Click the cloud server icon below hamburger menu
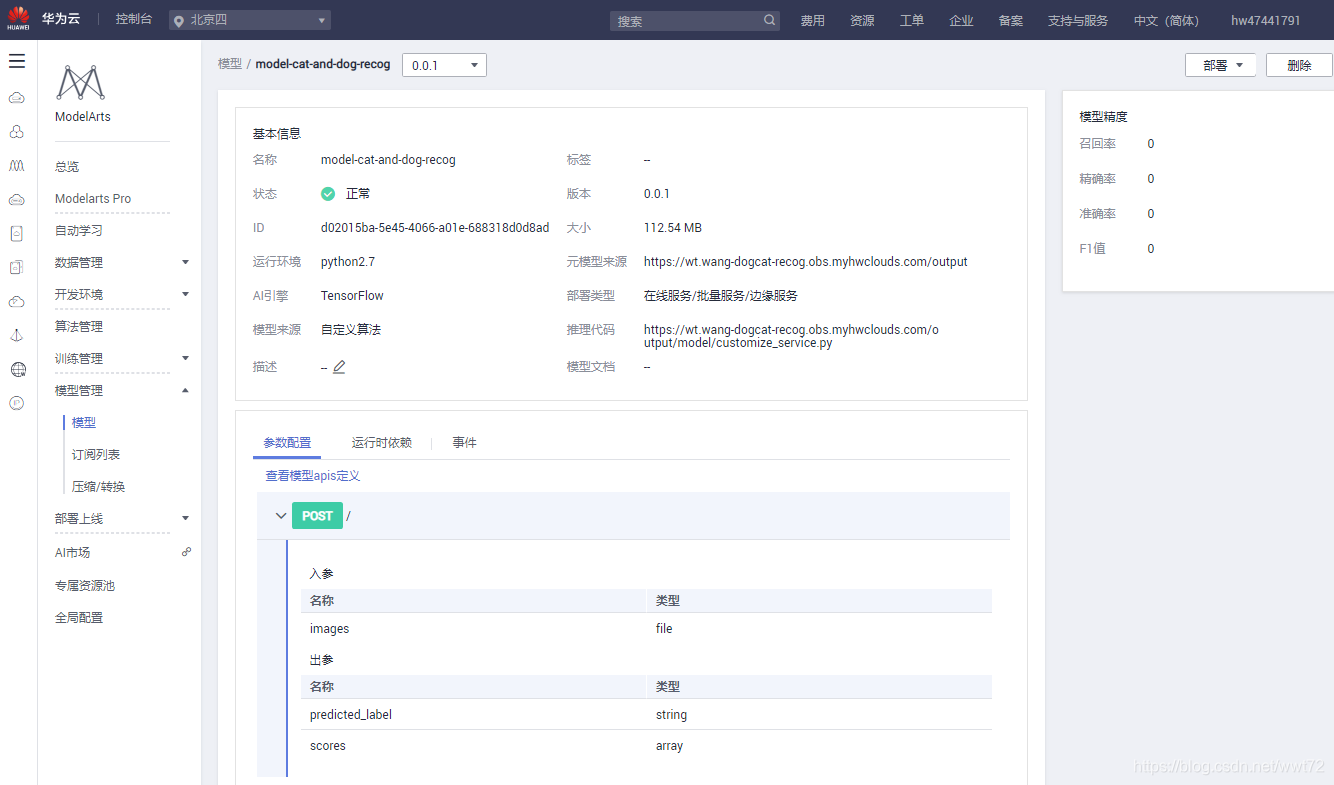The image size is (1334, 785). click(17, 98)
